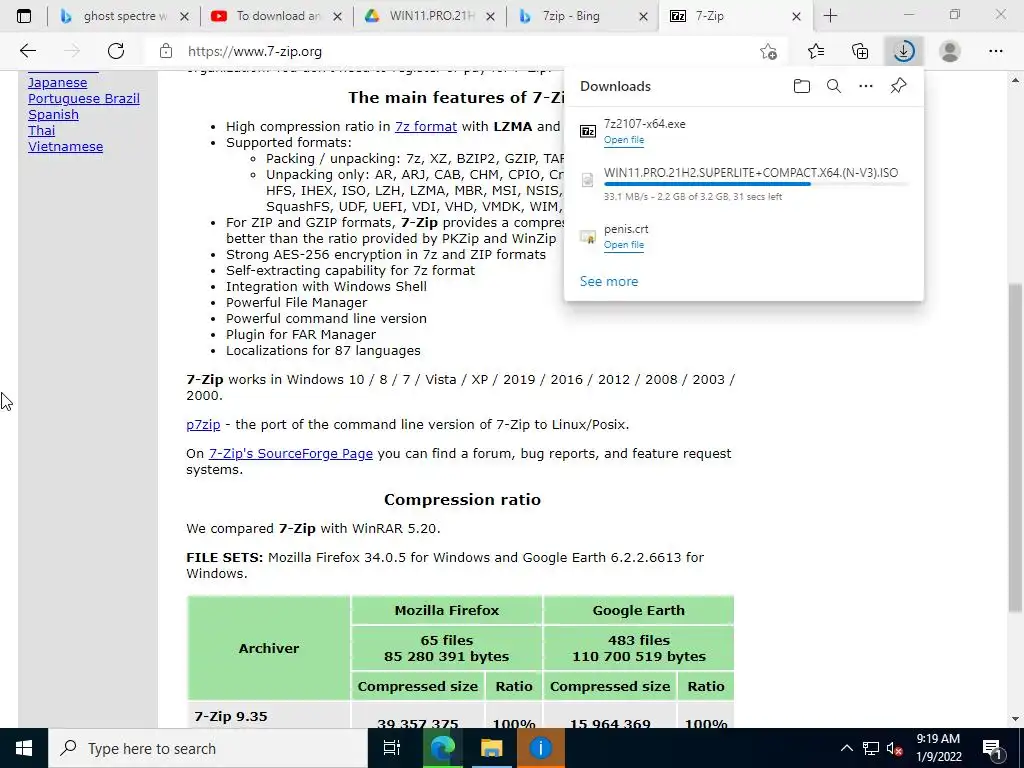Click the scrollbar down arrow
Screen dimensions: 1024x768
(x=1015, y=719)
